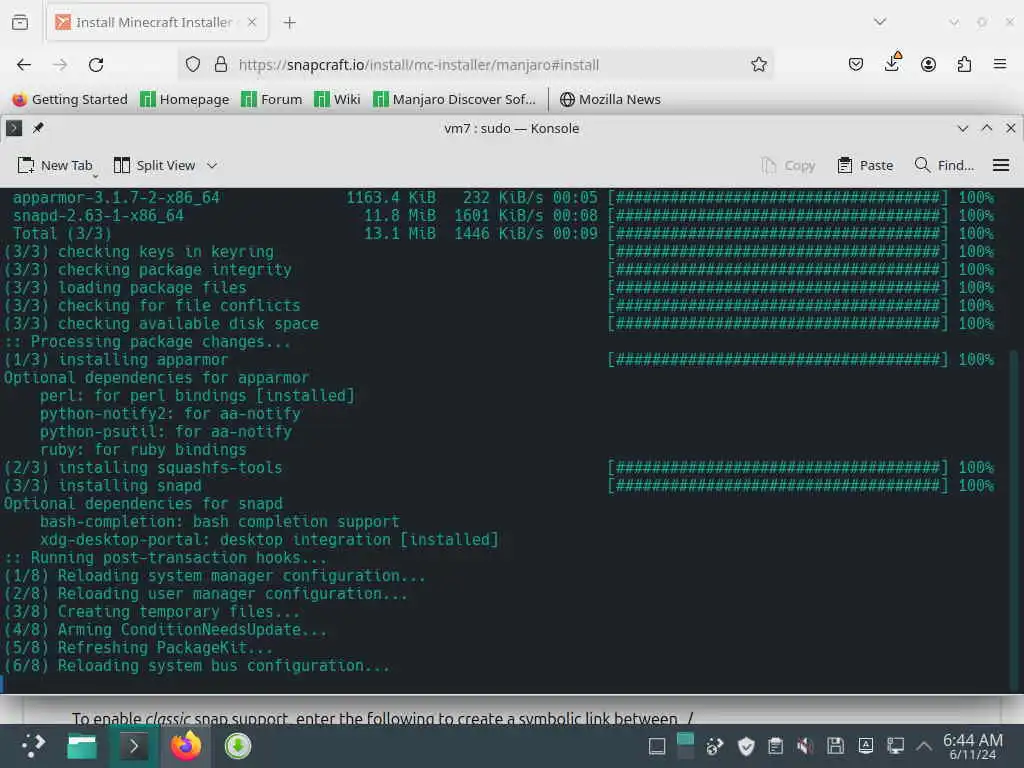Bookmark this page with the star
This screenshot has width=1024, height=768.
[758, 64]
